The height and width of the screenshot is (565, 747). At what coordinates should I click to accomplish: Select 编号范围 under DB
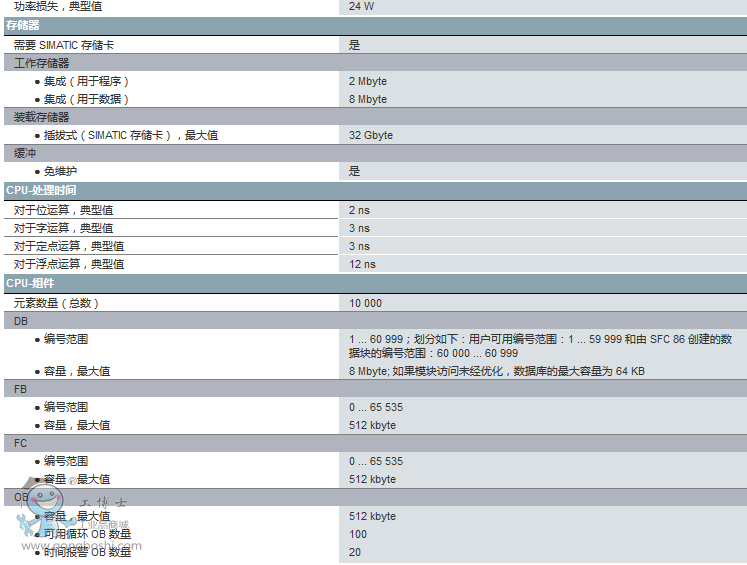pos(66,339)
